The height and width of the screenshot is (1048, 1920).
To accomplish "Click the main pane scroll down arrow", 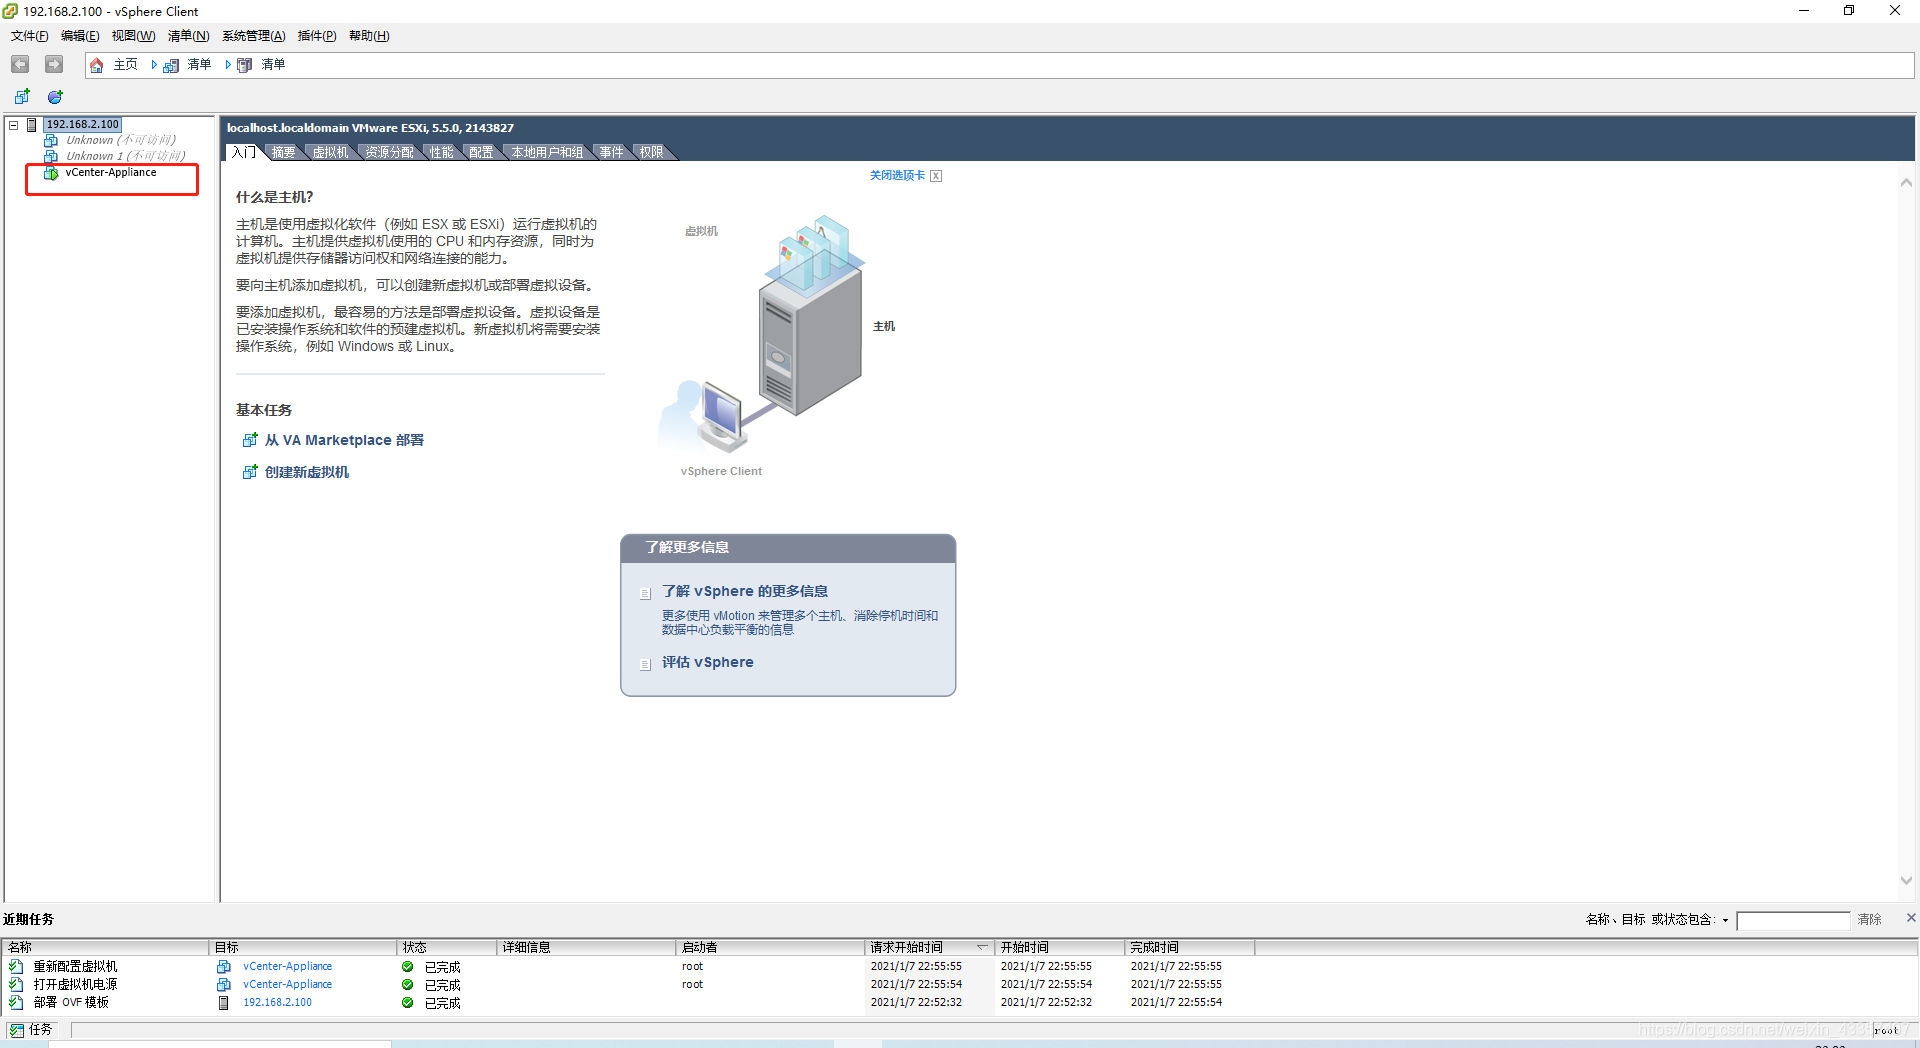I will pos(1906,881).
